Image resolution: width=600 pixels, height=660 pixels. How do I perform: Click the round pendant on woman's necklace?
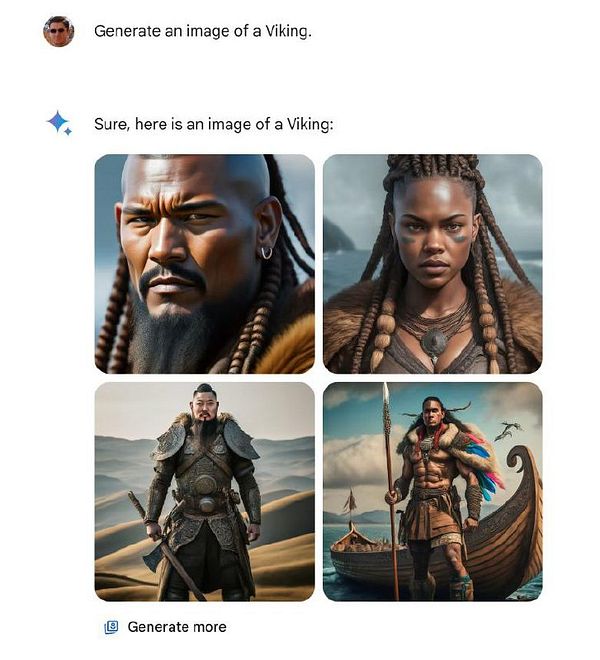pyautogui.click(x=434, y=341)
